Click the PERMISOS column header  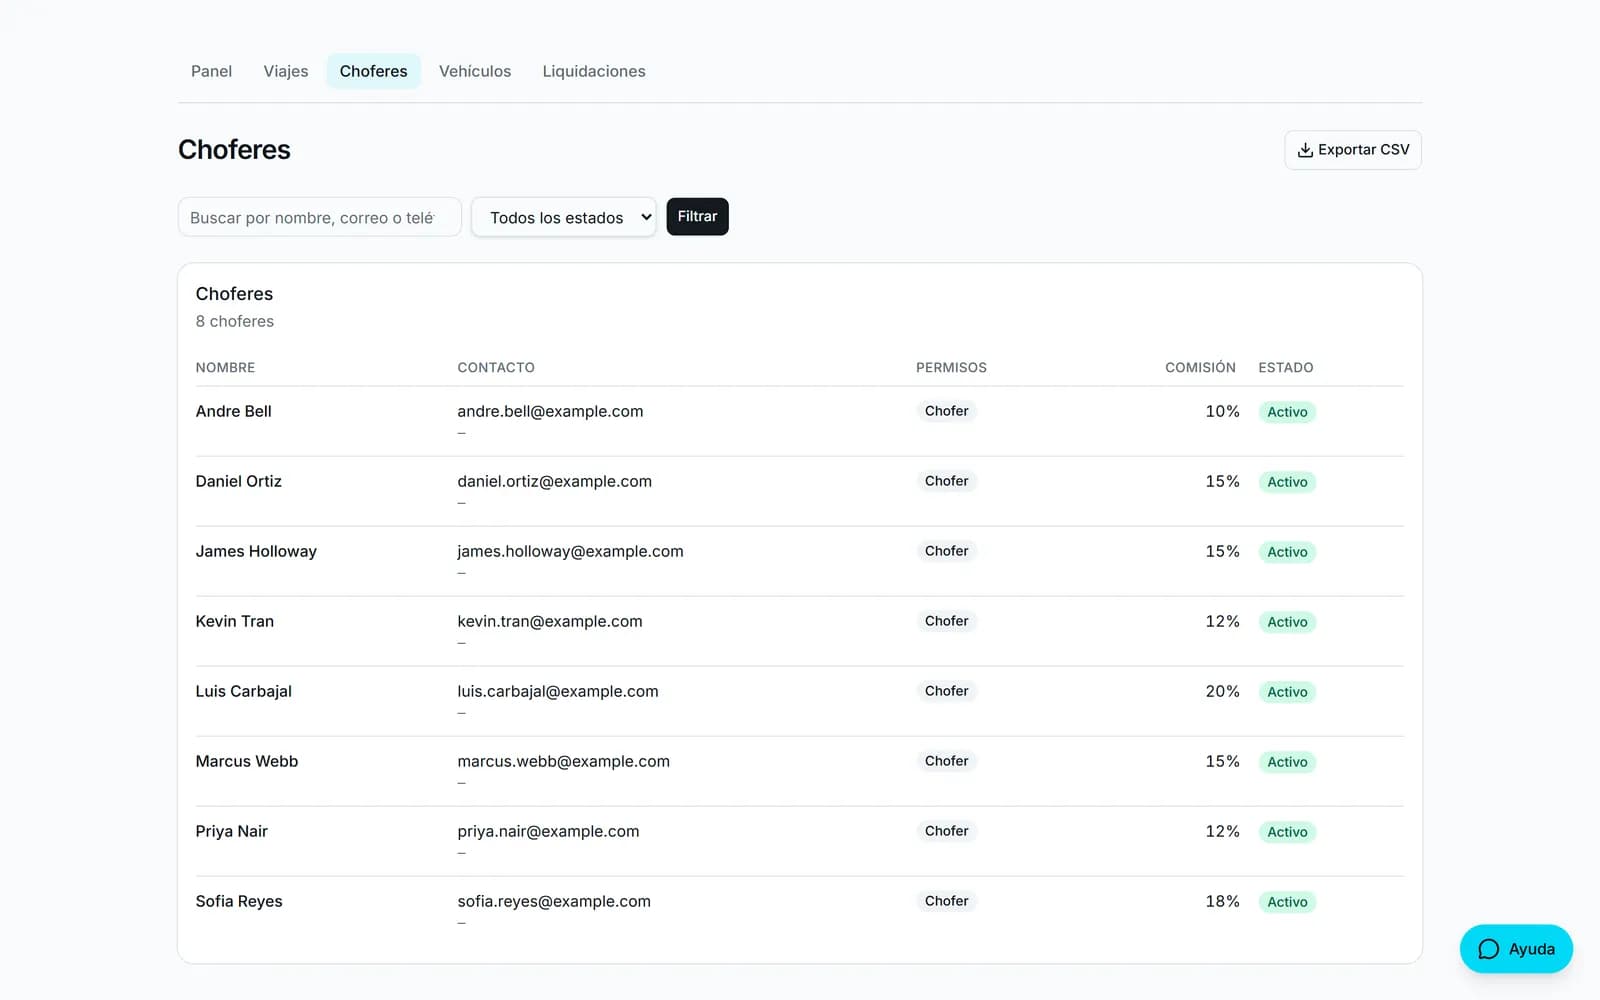coord(951,367)
